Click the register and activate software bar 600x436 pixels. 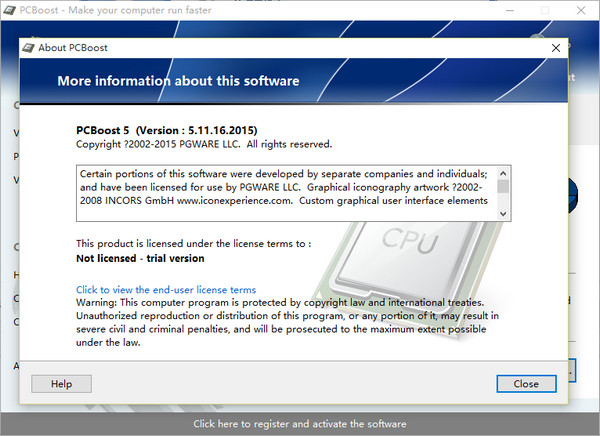tap(300, 424)
